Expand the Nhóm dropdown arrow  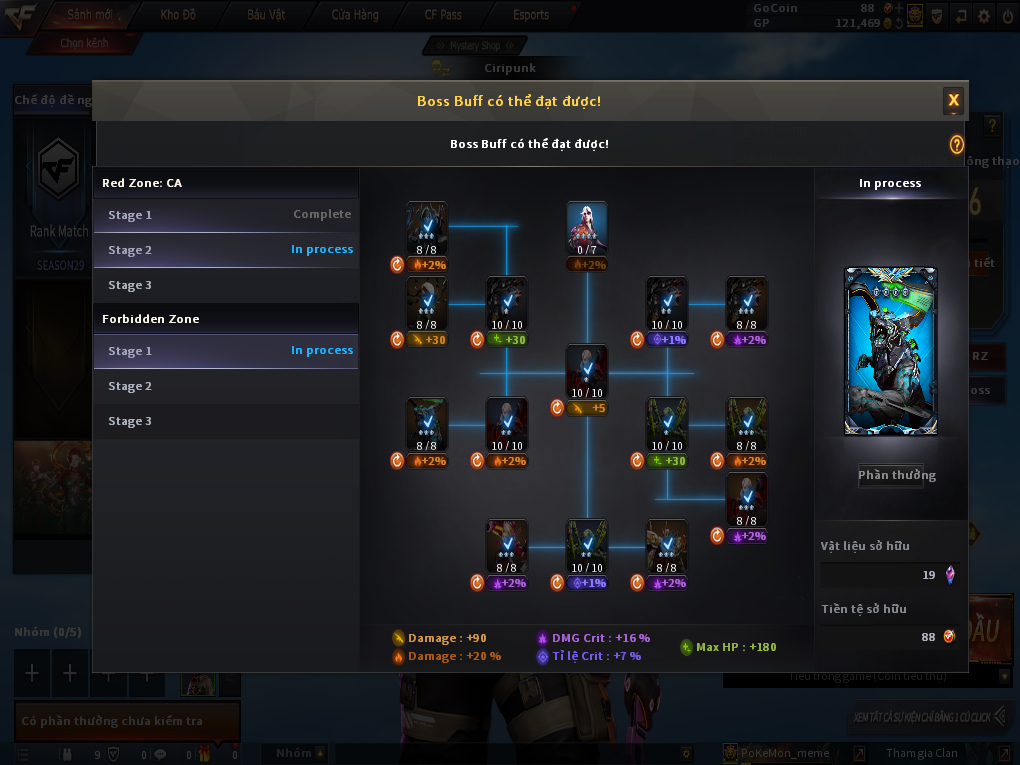click(x=320, y=753)
